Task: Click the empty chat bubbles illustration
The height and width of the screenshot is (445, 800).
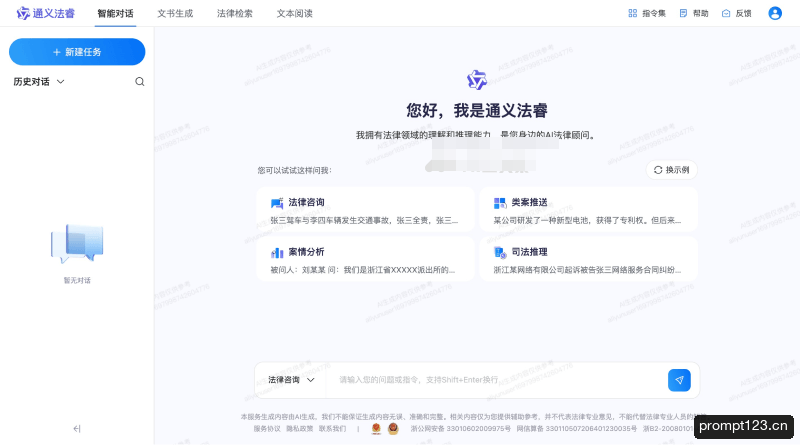Action: [77, 243]
